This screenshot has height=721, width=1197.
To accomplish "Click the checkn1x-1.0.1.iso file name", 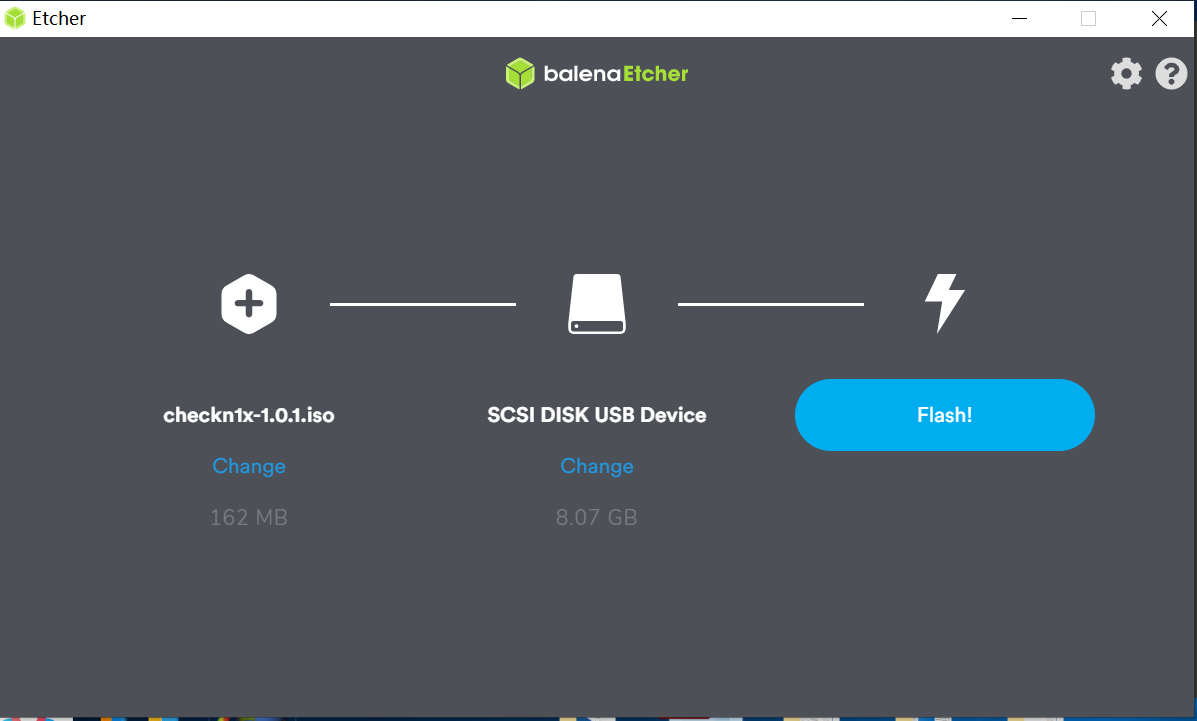I will pyautogui.click(x=249, y=415).
